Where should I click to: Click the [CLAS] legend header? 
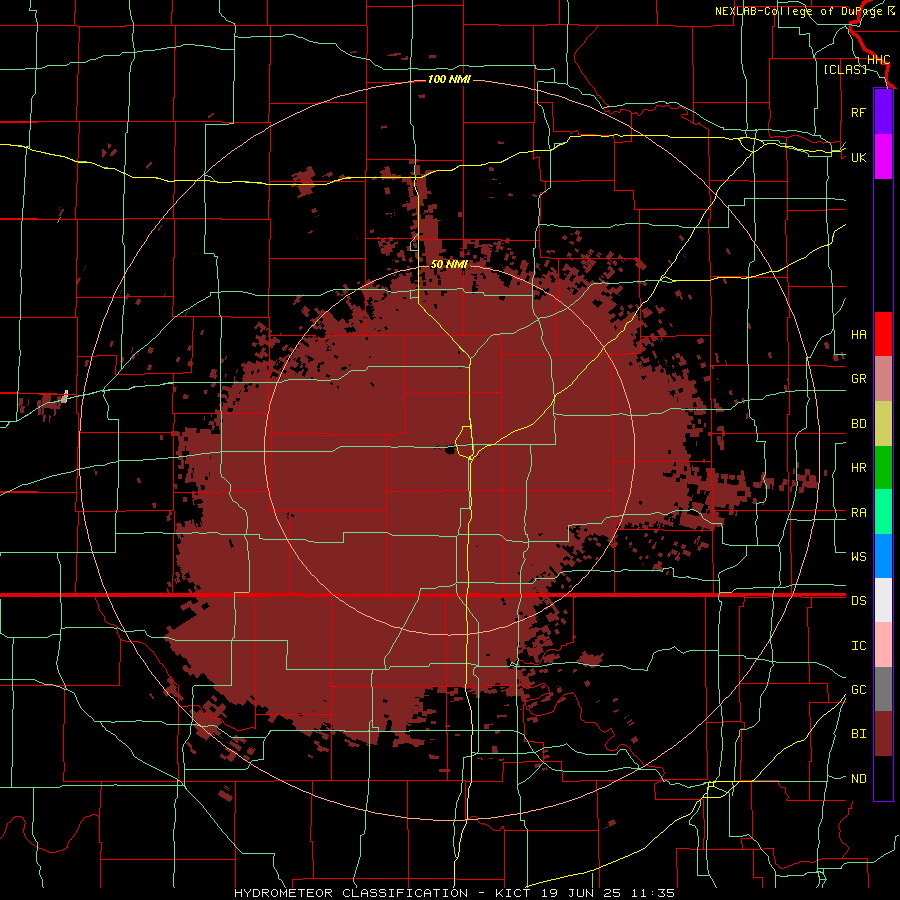[x=845, y=70]
